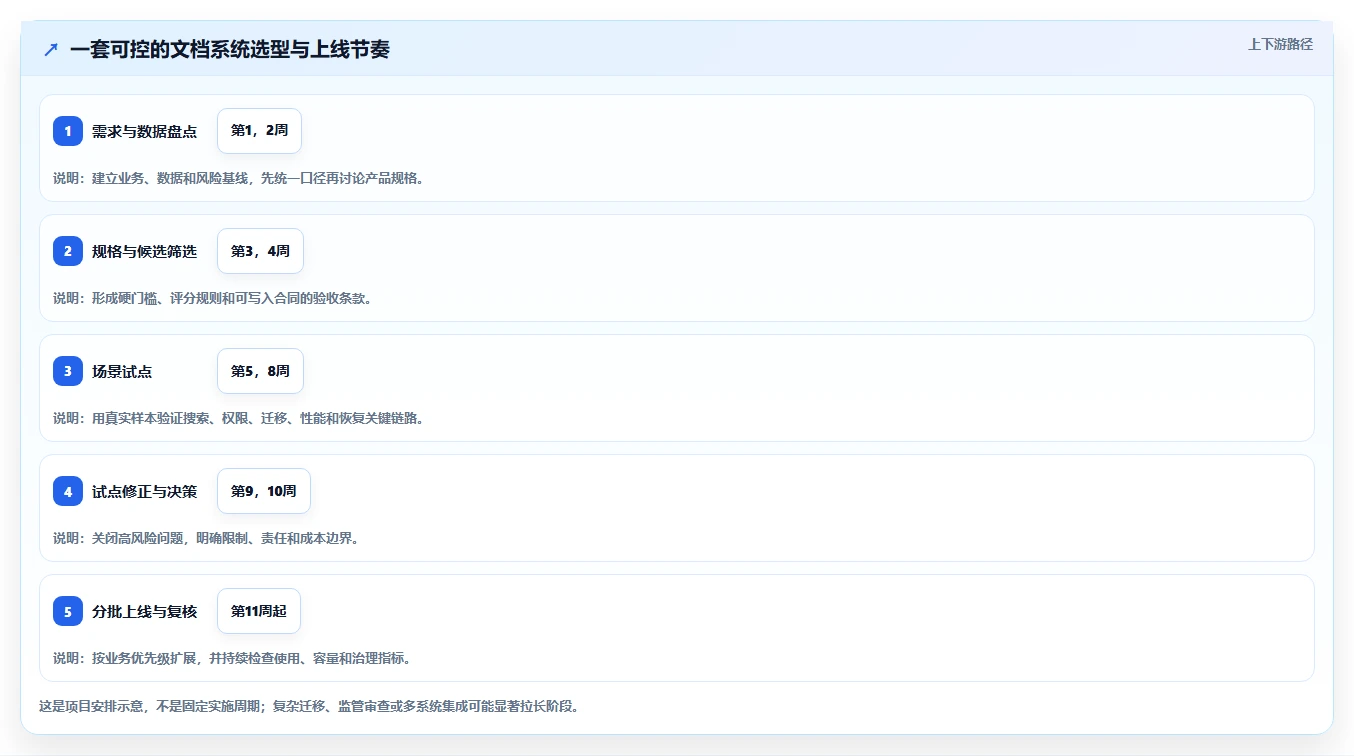
Task: Click the step 3 number badge
Action: [x=68, y=371]
